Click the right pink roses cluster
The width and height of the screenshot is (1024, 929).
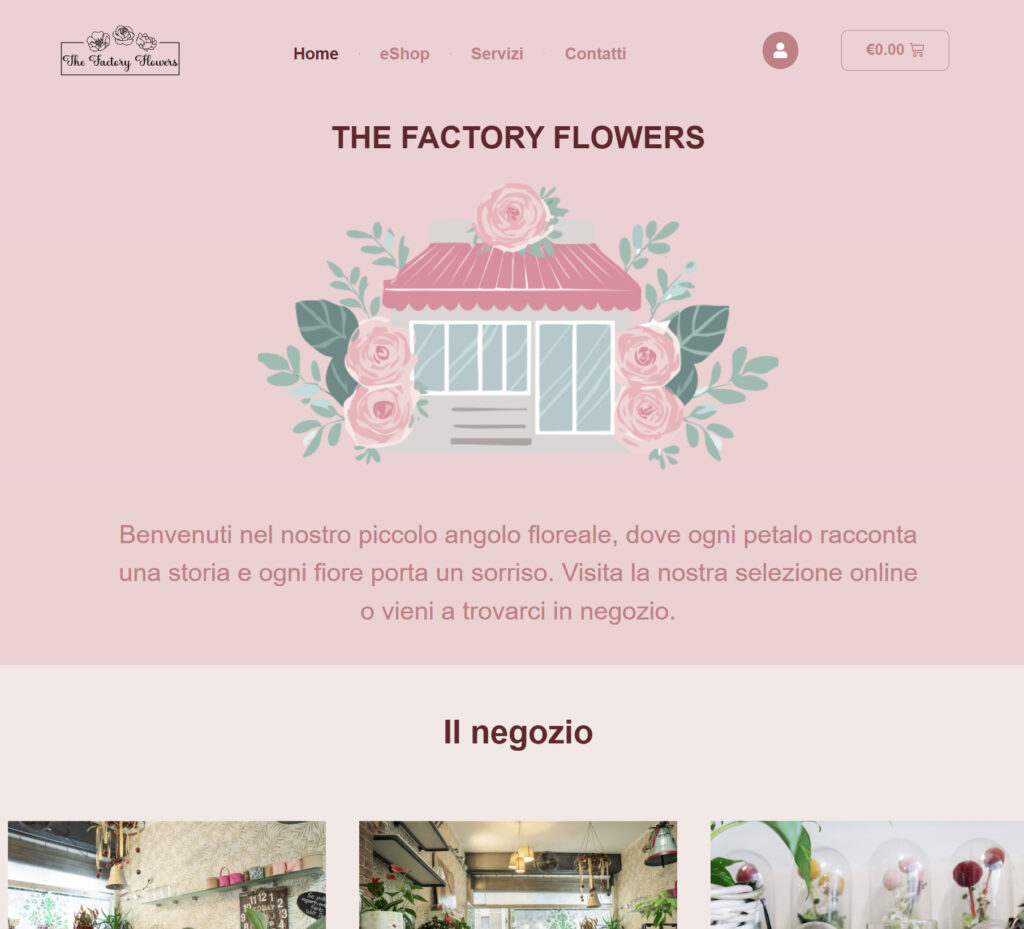[x=648, y=385]
